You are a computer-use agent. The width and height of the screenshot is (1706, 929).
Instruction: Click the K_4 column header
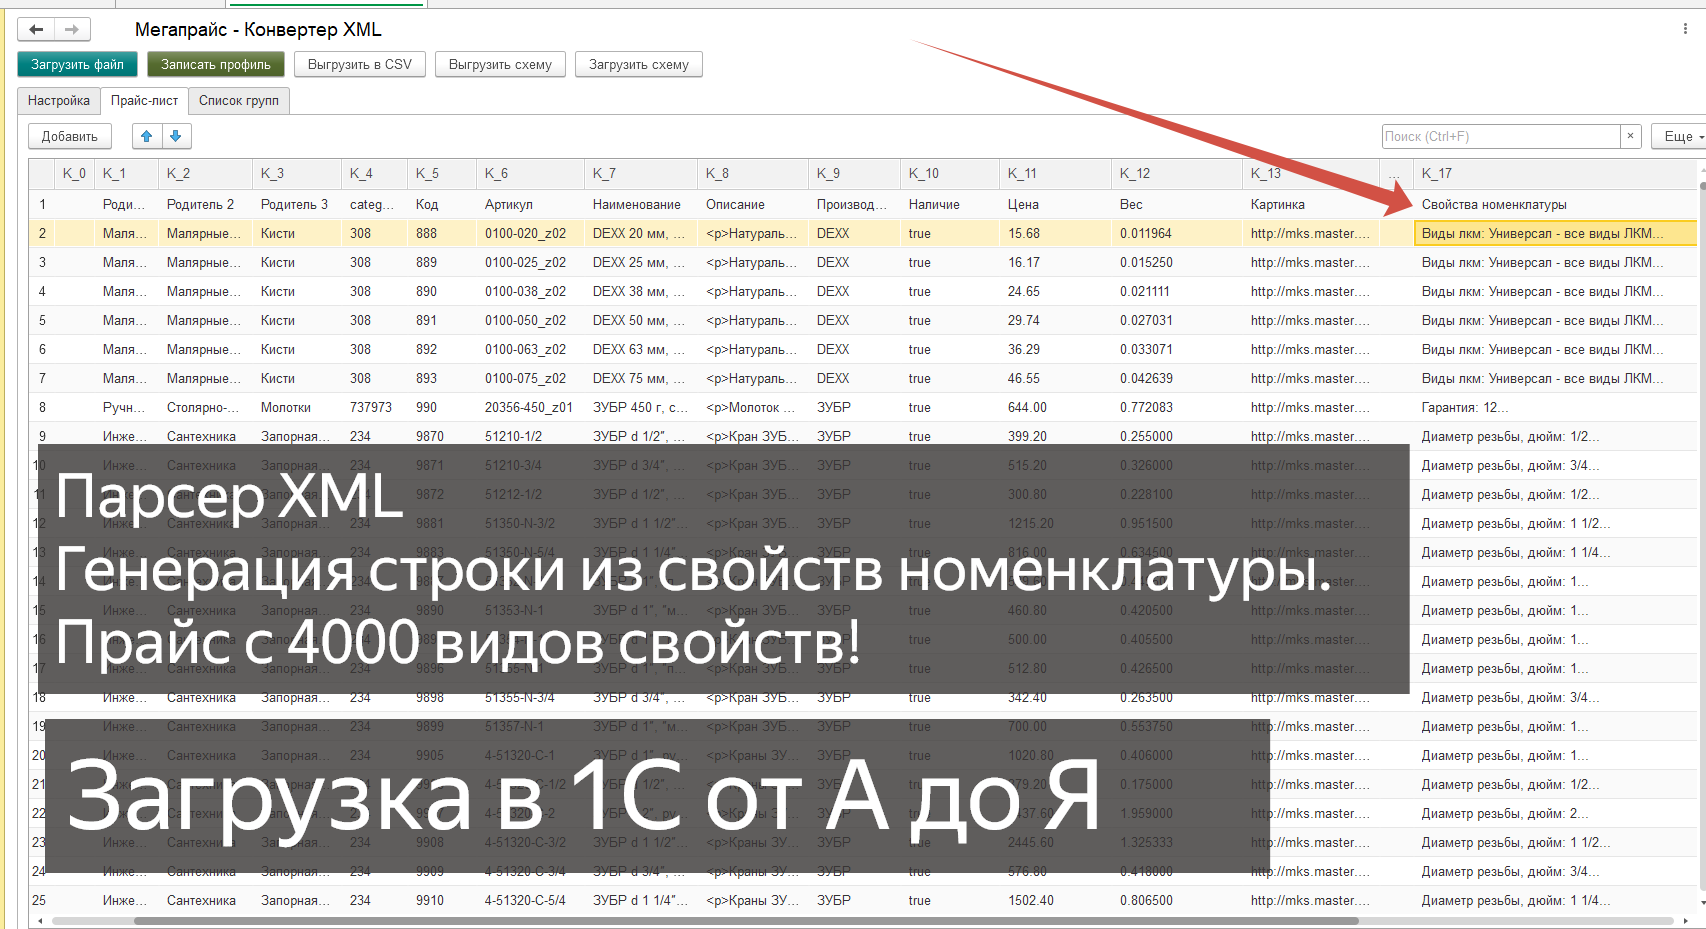pos(376,174)
